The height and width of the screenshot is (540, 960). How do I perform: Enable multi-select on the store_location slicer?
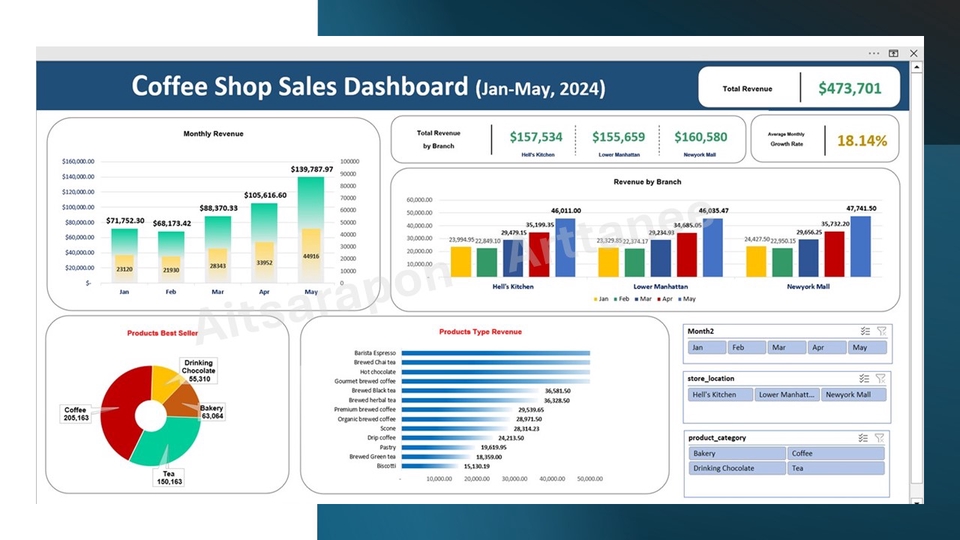click(865, 379)
